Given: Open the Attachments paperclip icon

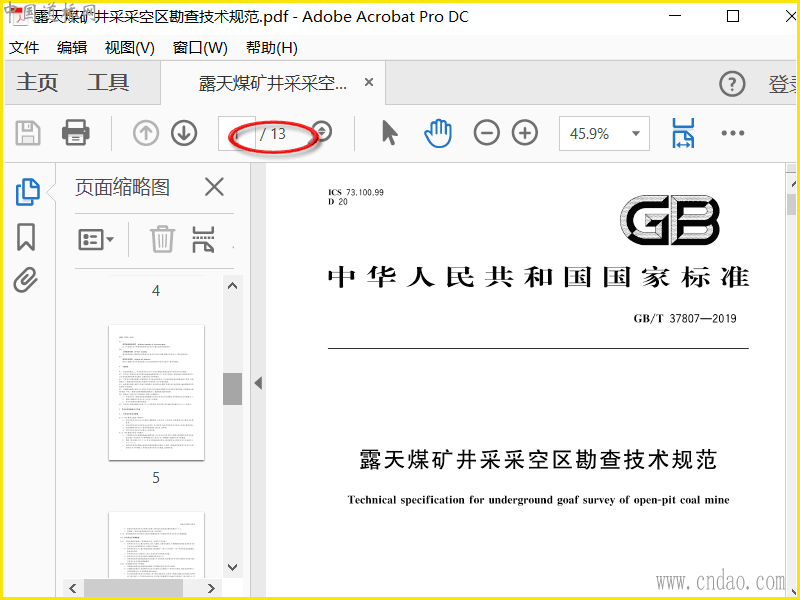Looking at the screenshot, I should point(26,280).
